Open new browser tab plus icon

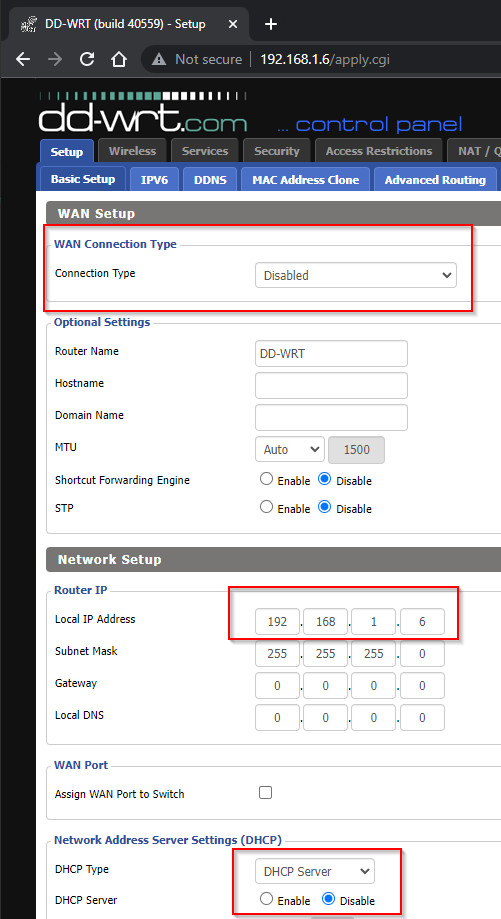point(270,24)
